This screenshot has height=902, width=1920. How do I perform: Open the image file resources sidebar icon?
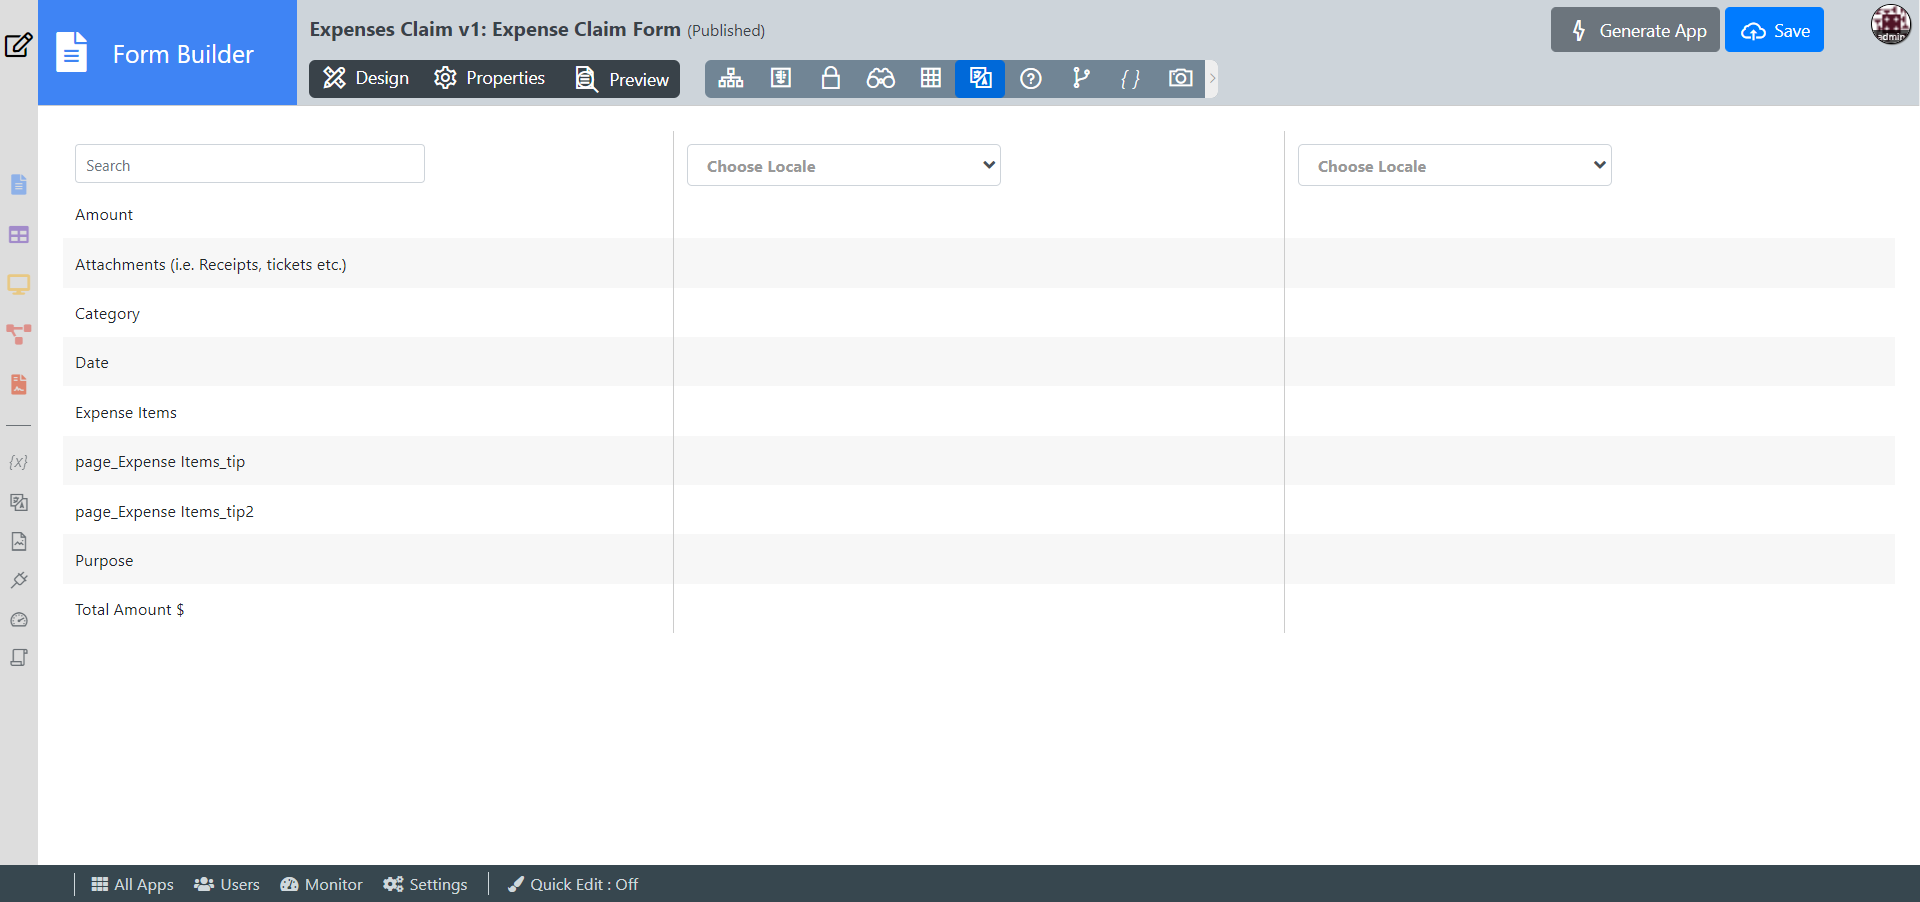(x=19, y=541)
